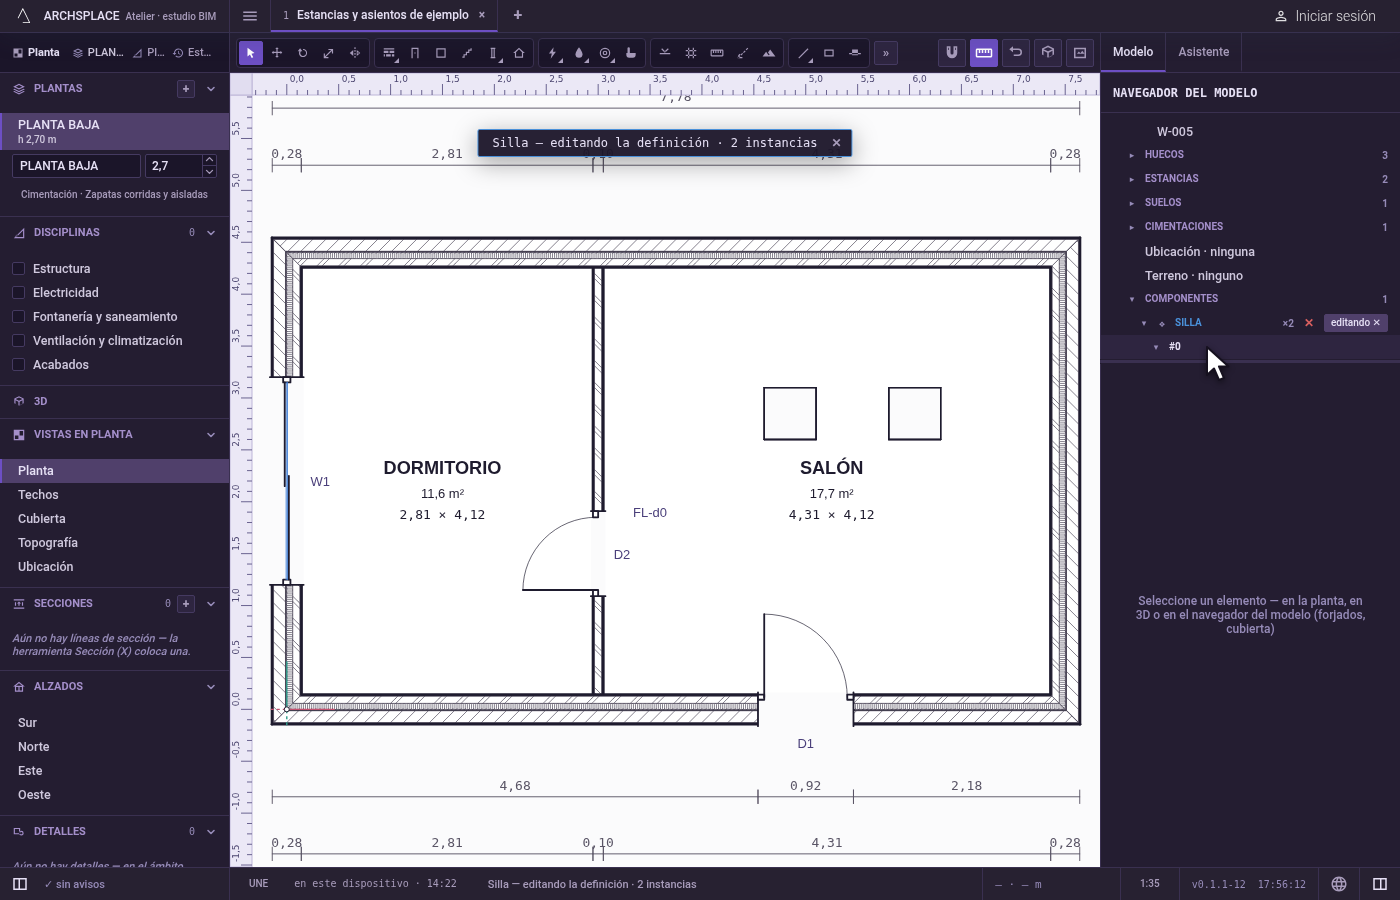Viewport: 1400px width, 900px height.
Task: Open the 3D cube view button
Action: [1048, 52]
